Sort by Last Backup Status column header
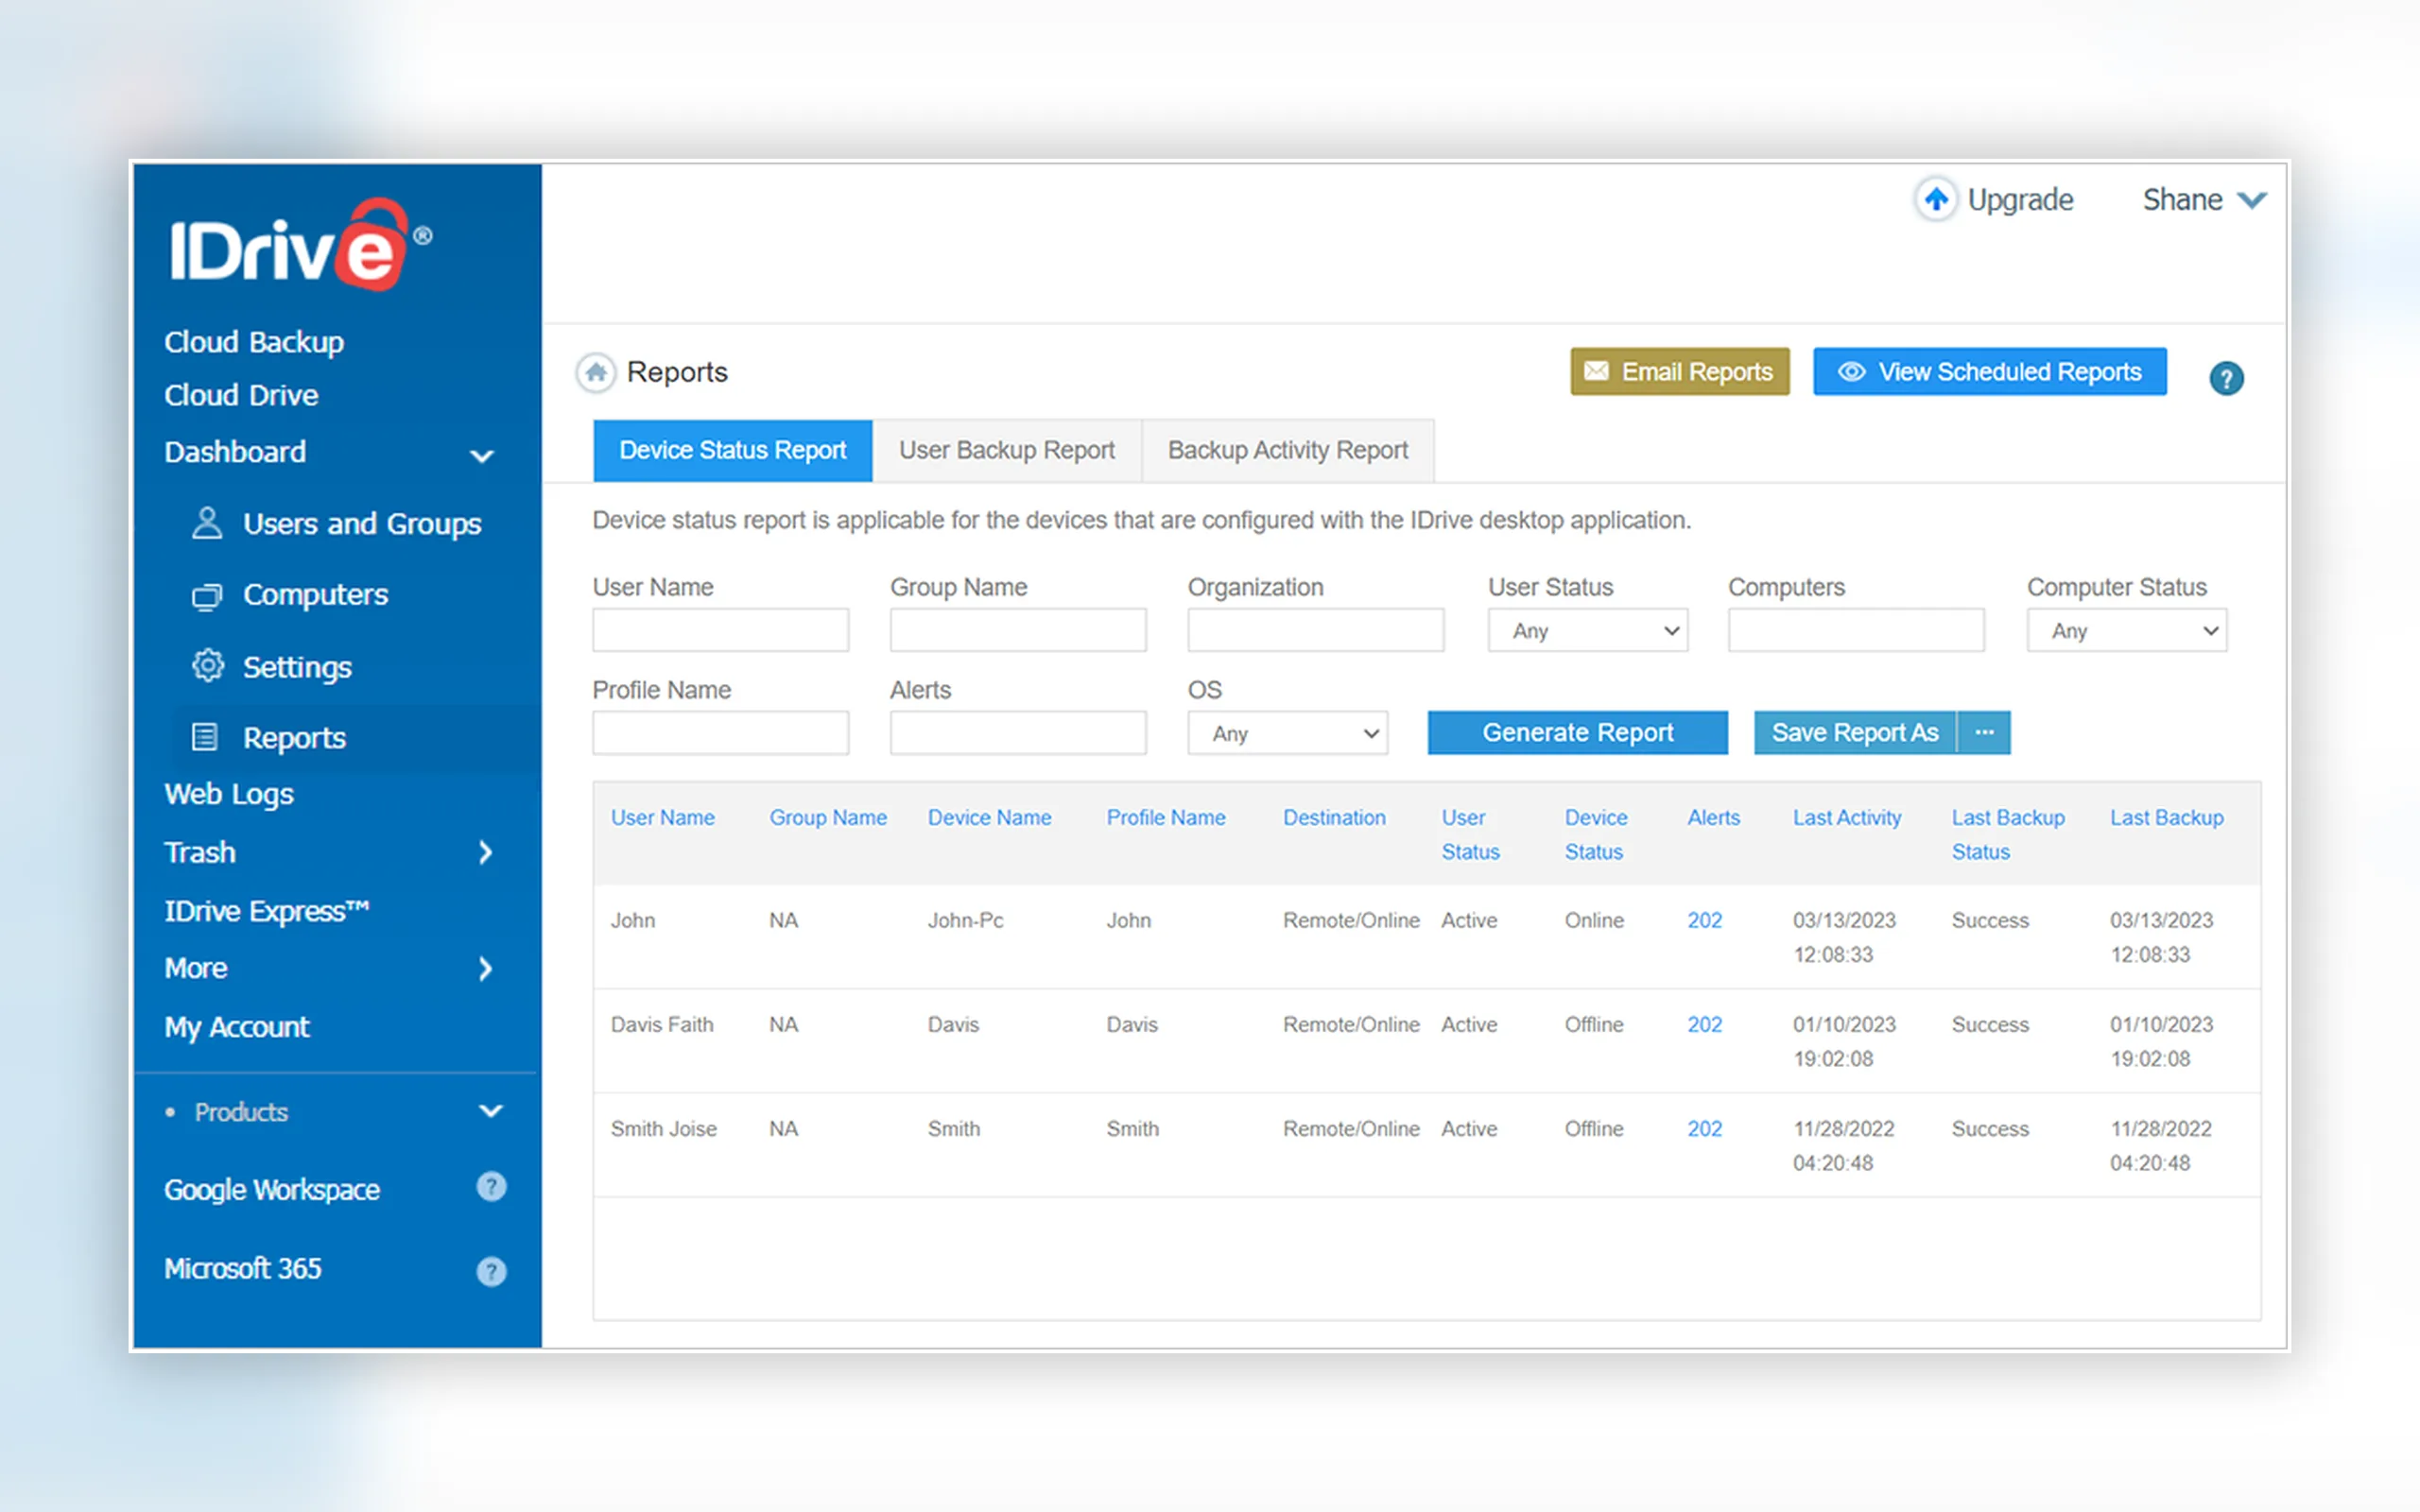The height and width of the screenshot is (1512, 2420). pos(2008,834)
